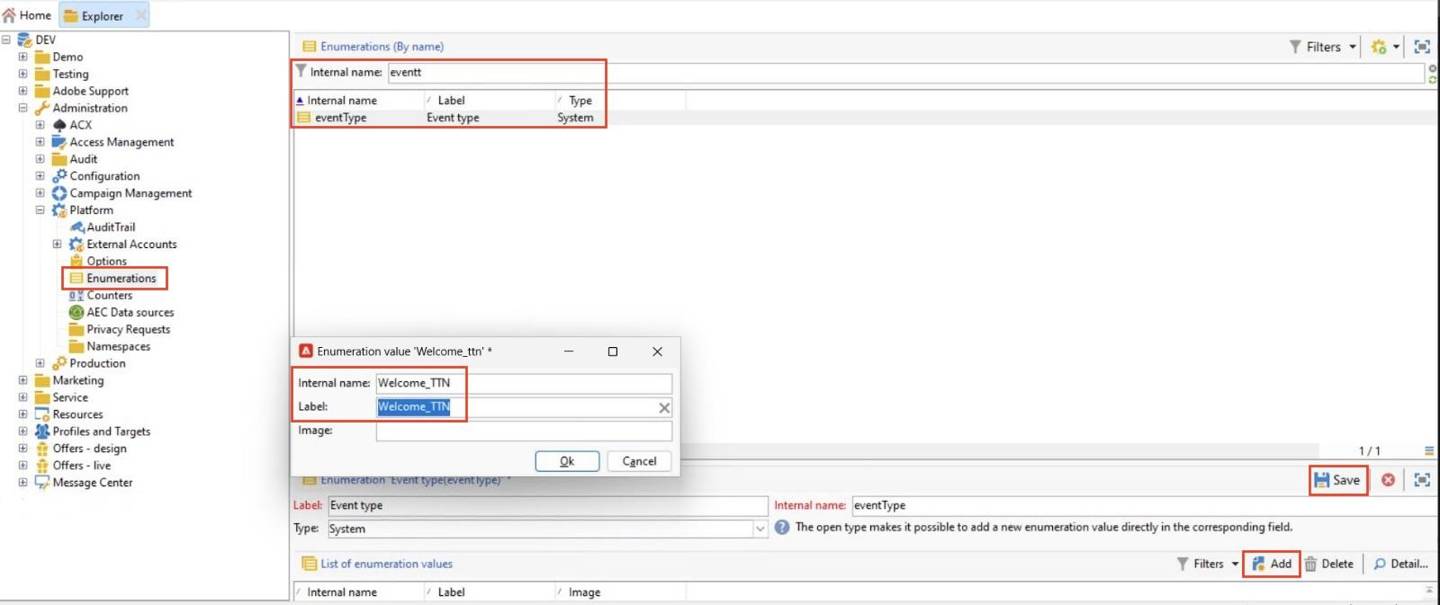Image resolution: width=1440 pixels, height=605 pixels.
Task: Delete the selected enumeration value
Action: click(x=1328, y=564)
